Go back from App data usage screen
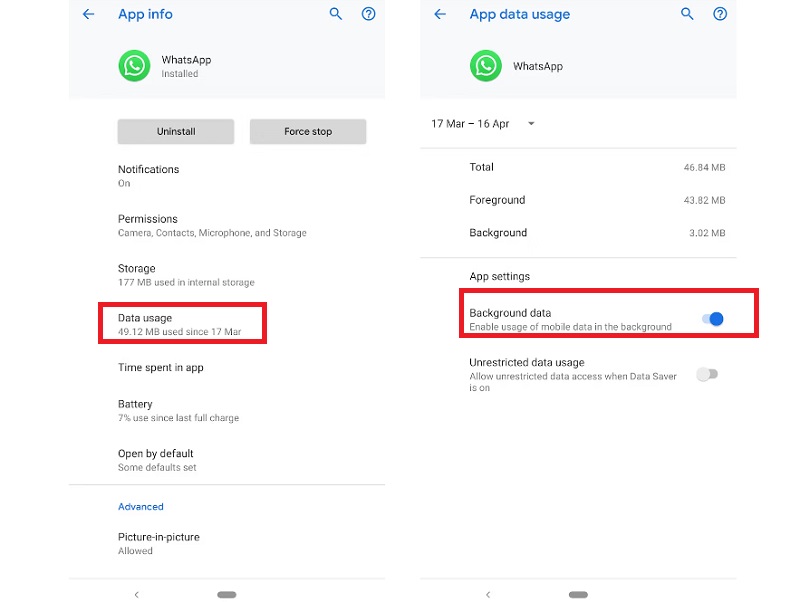The width and height of the screenshot is (800, 602). point(440,15)
